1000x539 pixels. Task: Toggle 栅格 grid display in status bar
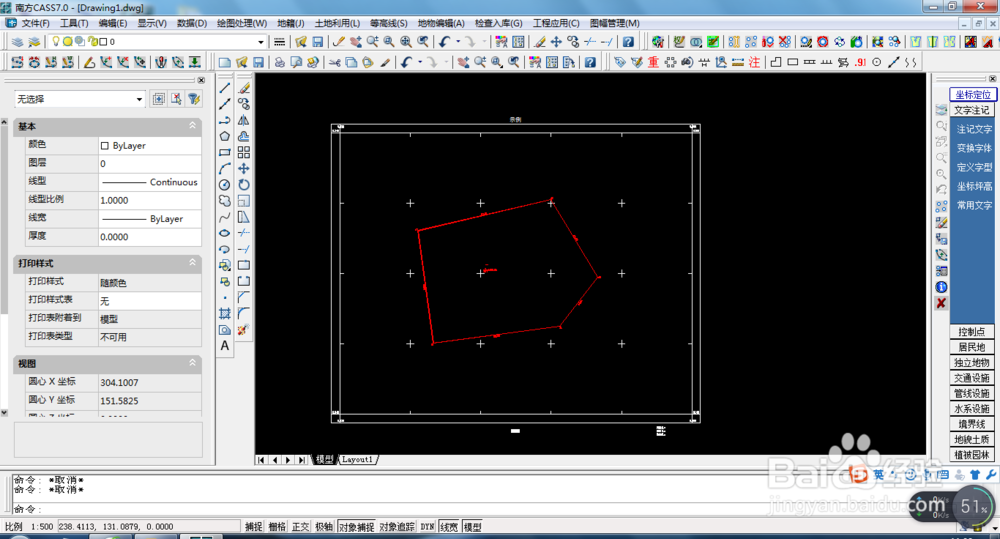point(277,527)
